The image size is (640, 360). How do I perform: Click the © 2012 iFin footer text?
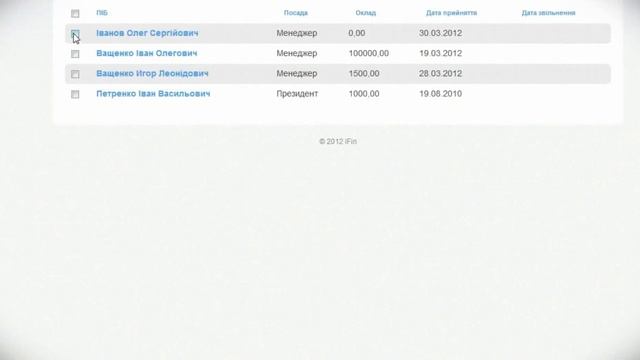[338, 141]
